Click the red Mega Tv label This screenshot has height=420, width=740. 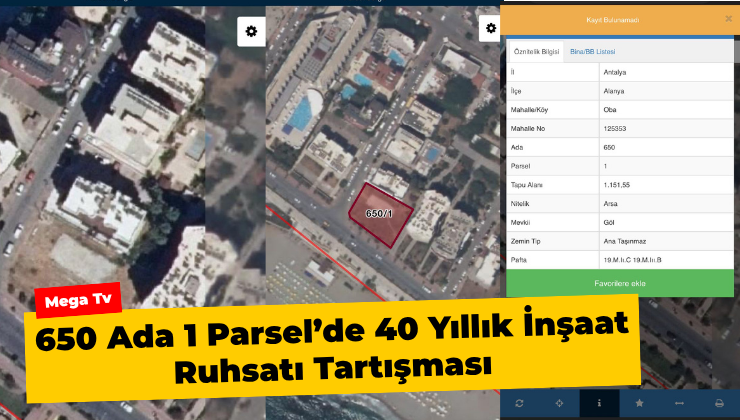pyautogui.click(x=78, y=300)
